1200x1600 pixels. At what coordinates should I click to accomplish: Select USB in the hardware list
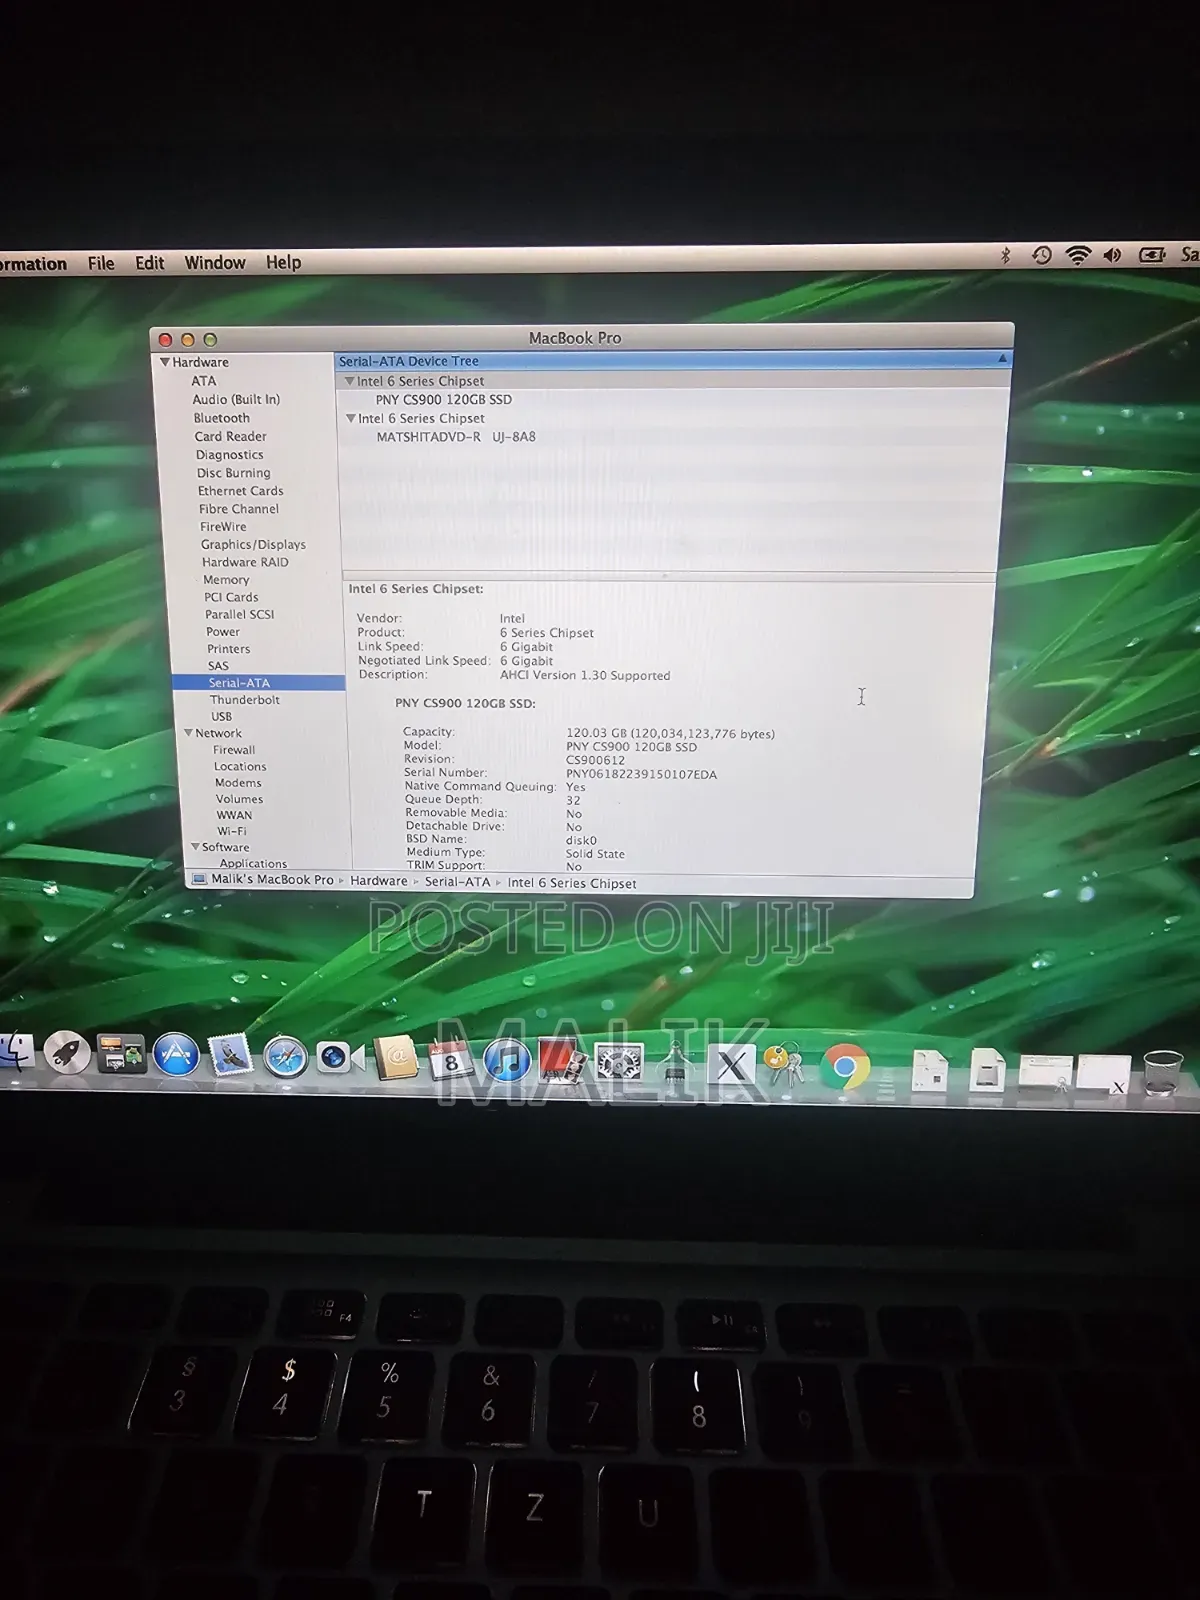click(x=221, y=717)
